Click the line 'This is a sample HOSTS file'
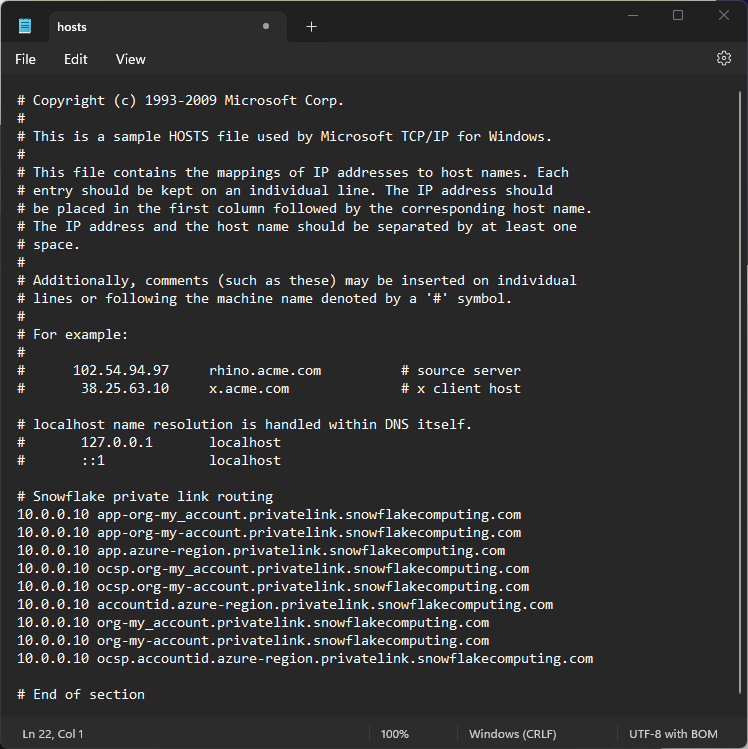 285,137
